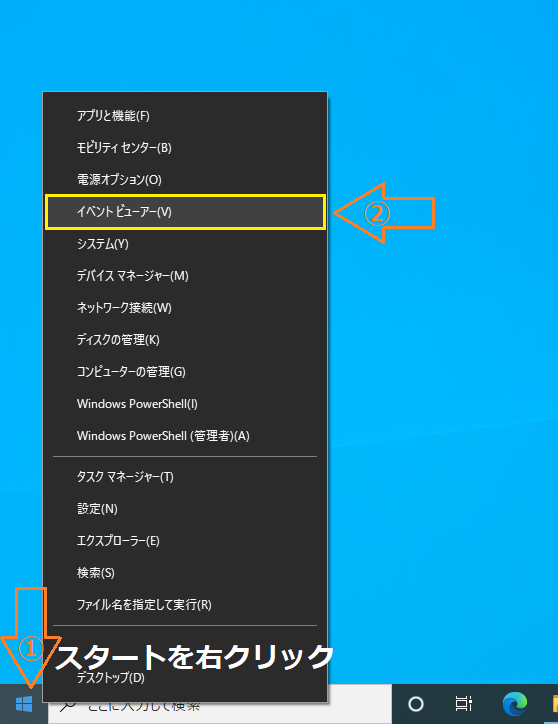The image size is (558, 724).
Task: Click the search magnifier icon
Action: click(68, 706)
